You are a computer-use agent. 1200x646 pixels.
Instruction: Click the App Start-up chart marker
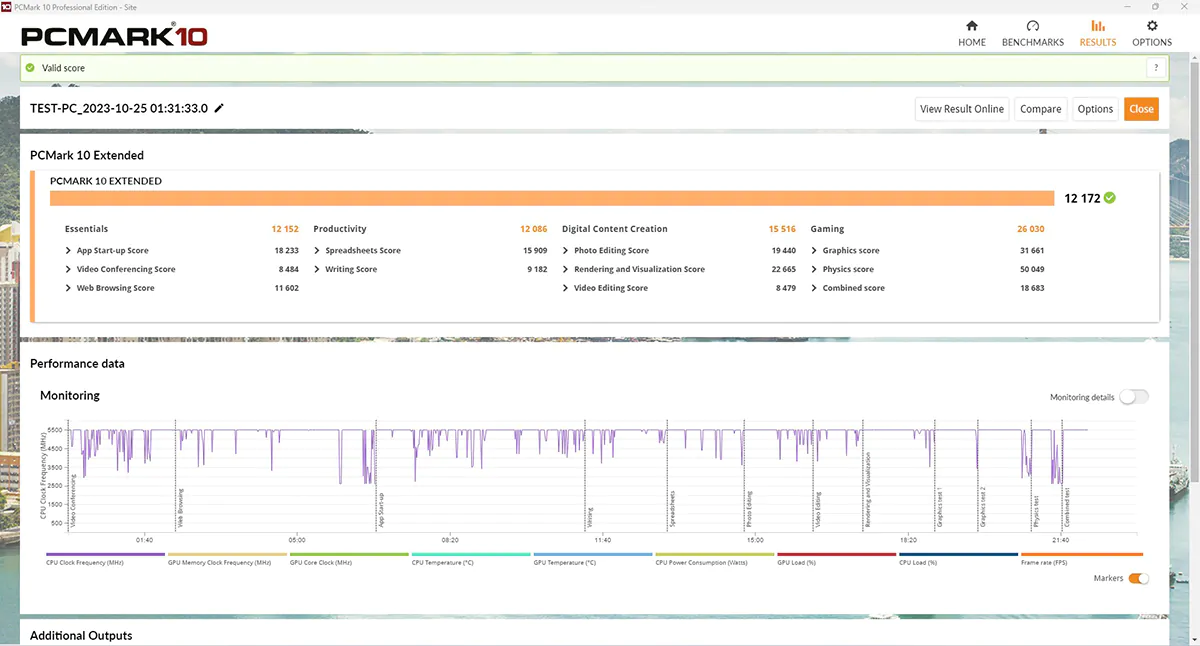pos(381,509)
